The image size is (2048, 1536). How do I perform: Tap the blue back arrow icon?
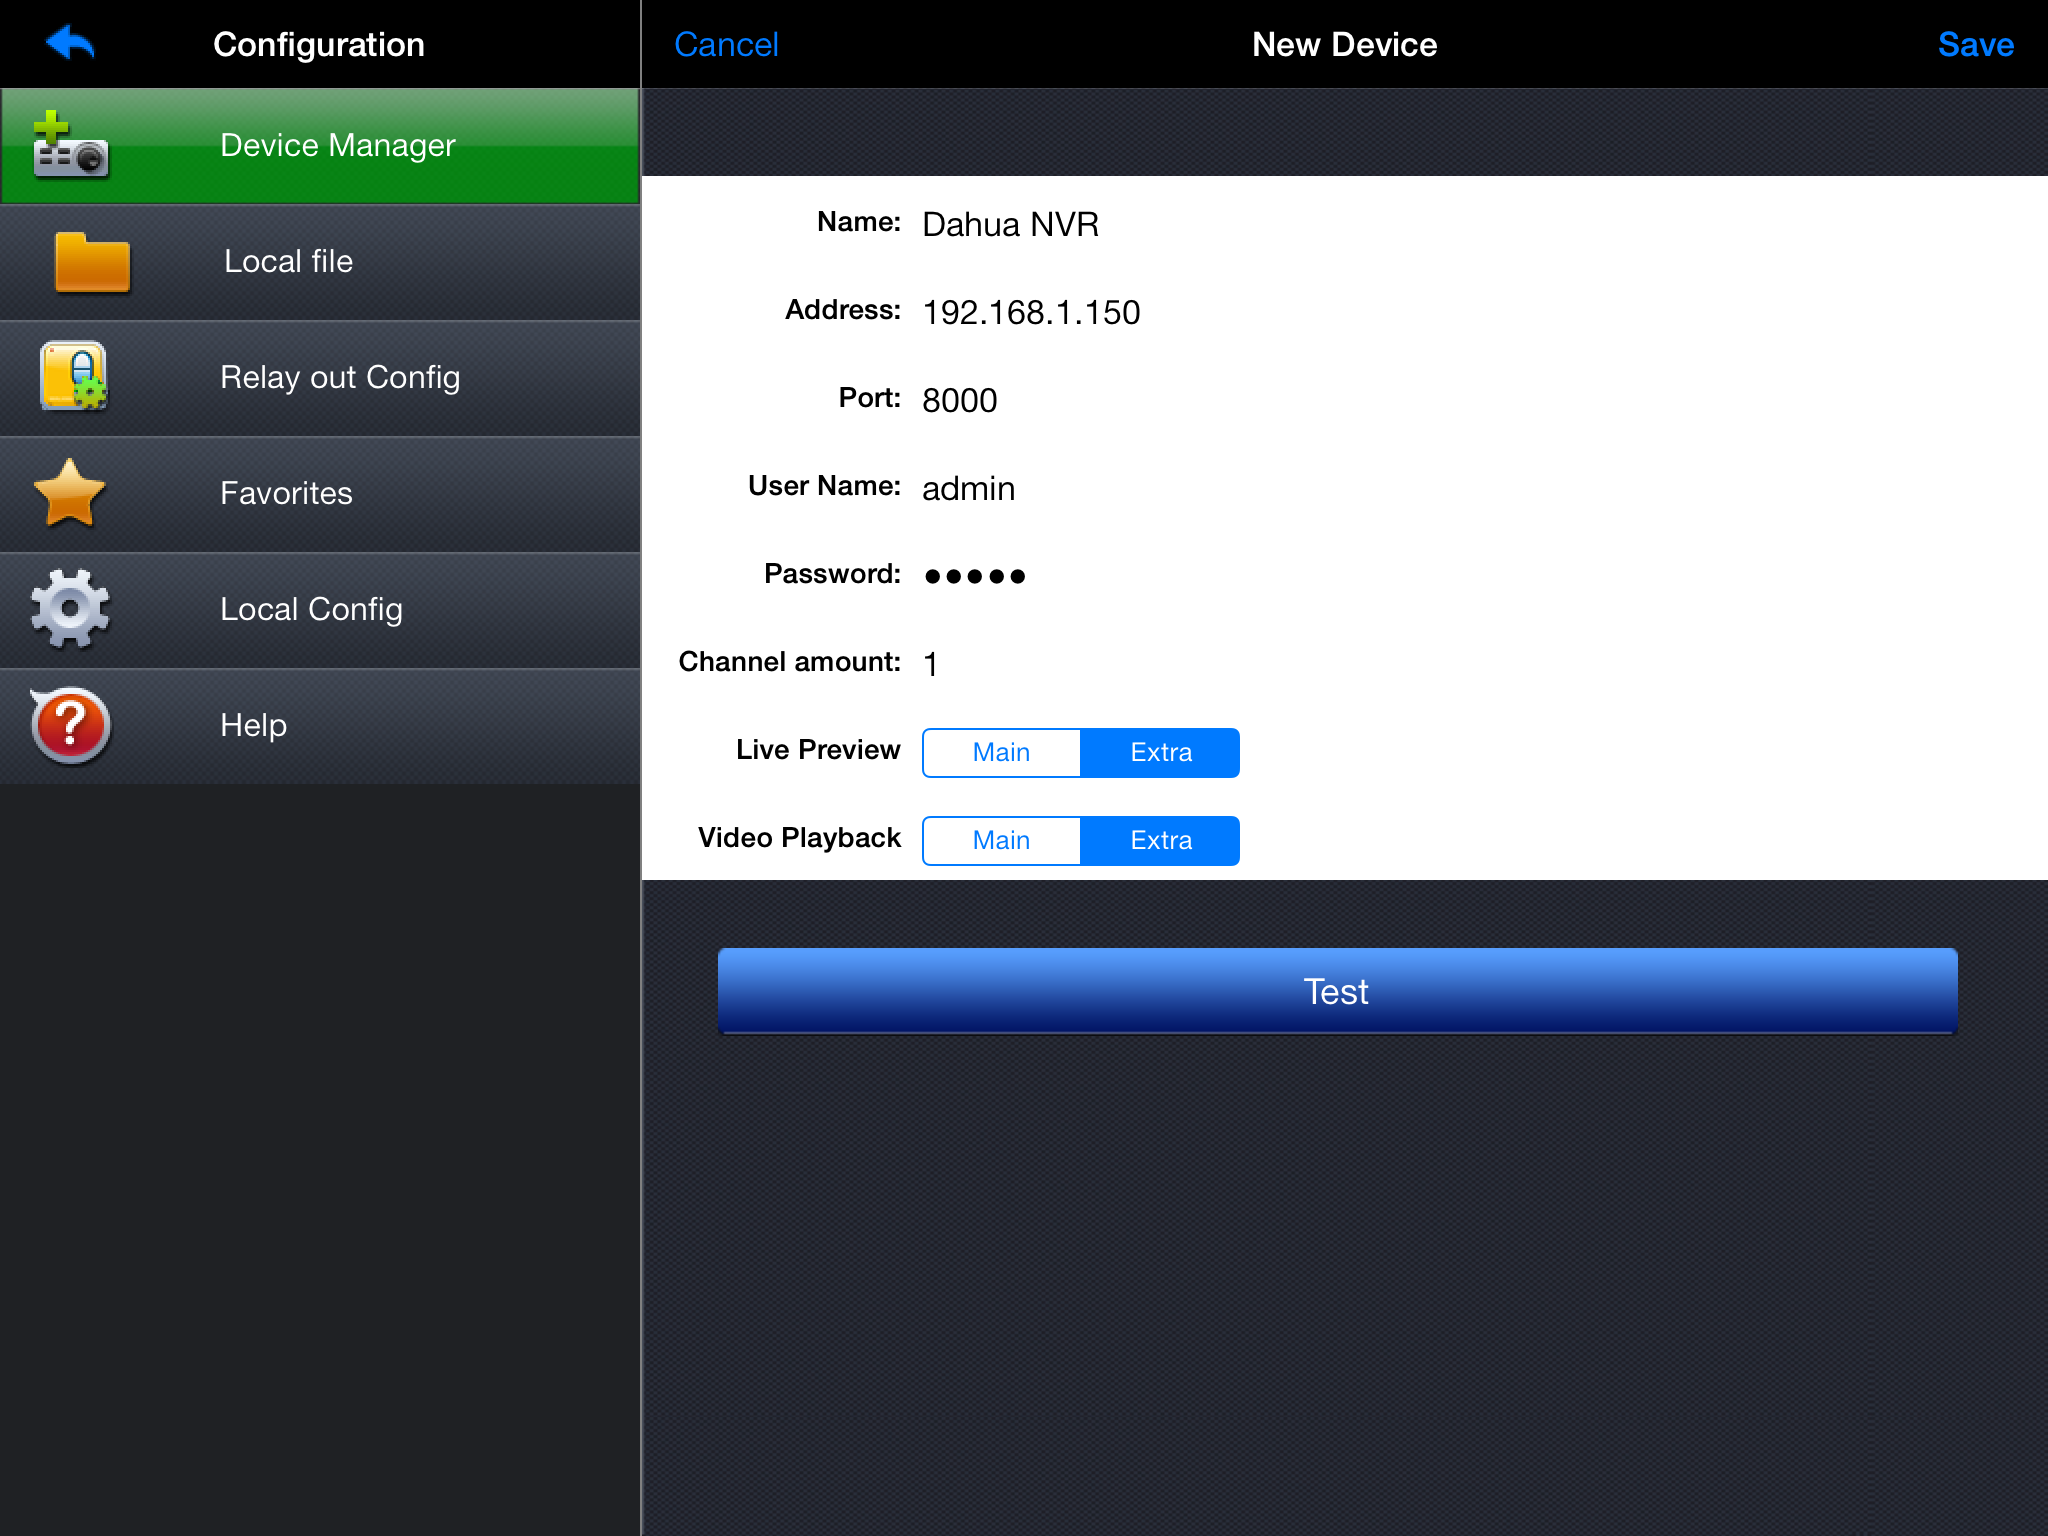point(70,43)
